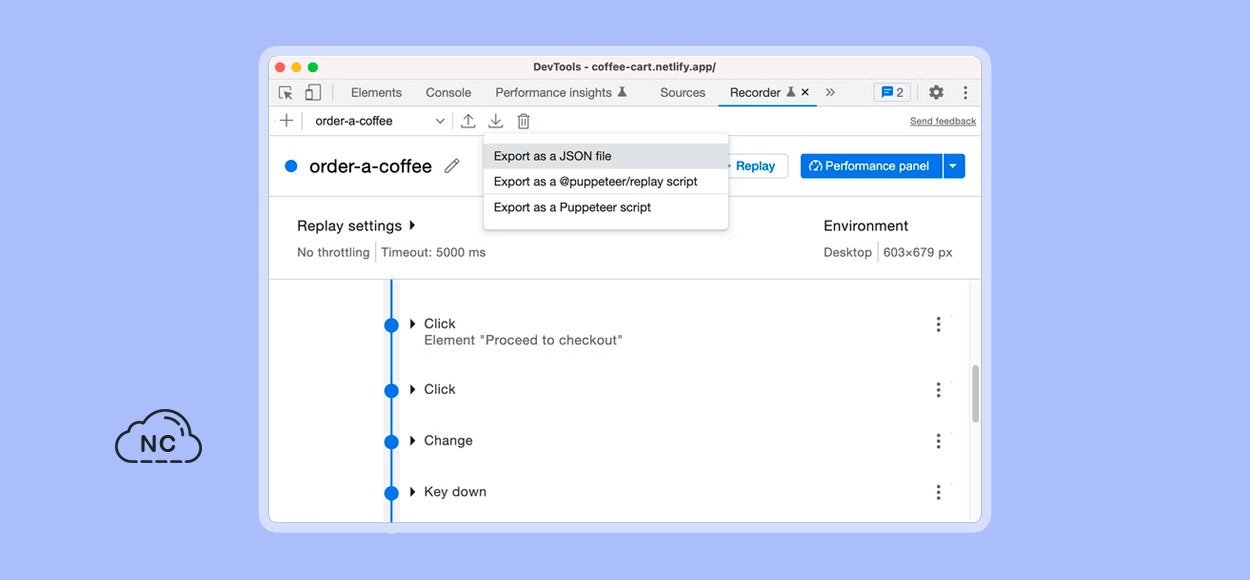
Task: Expand the Key down step
Action: pyautogui.click(x=412, y=492)
